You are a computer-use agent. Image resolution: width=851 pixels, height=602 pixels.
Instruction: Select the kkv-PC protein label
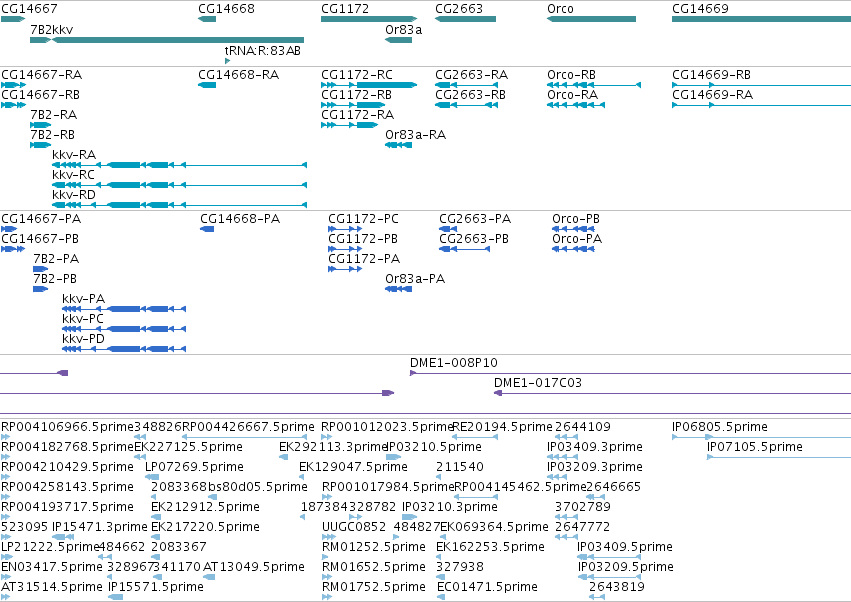click(x=83, y=319)
